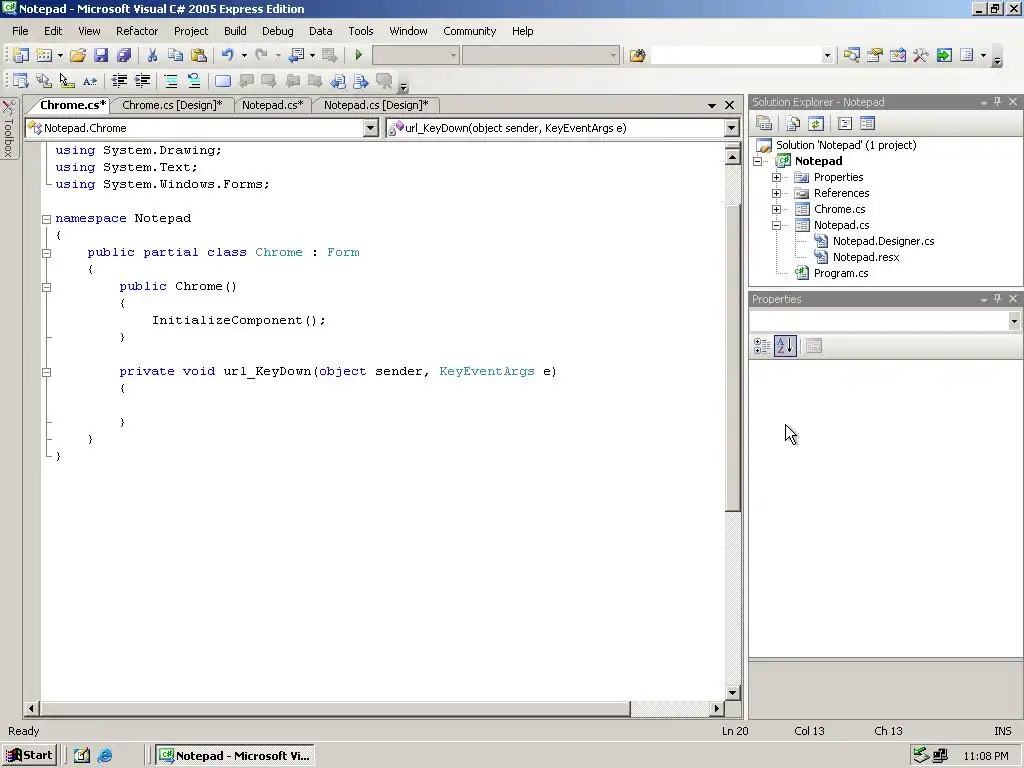Switch to the Notepad.cs* tab
The width and height of the screenshot is (1024, 768).
click(272, 105)
